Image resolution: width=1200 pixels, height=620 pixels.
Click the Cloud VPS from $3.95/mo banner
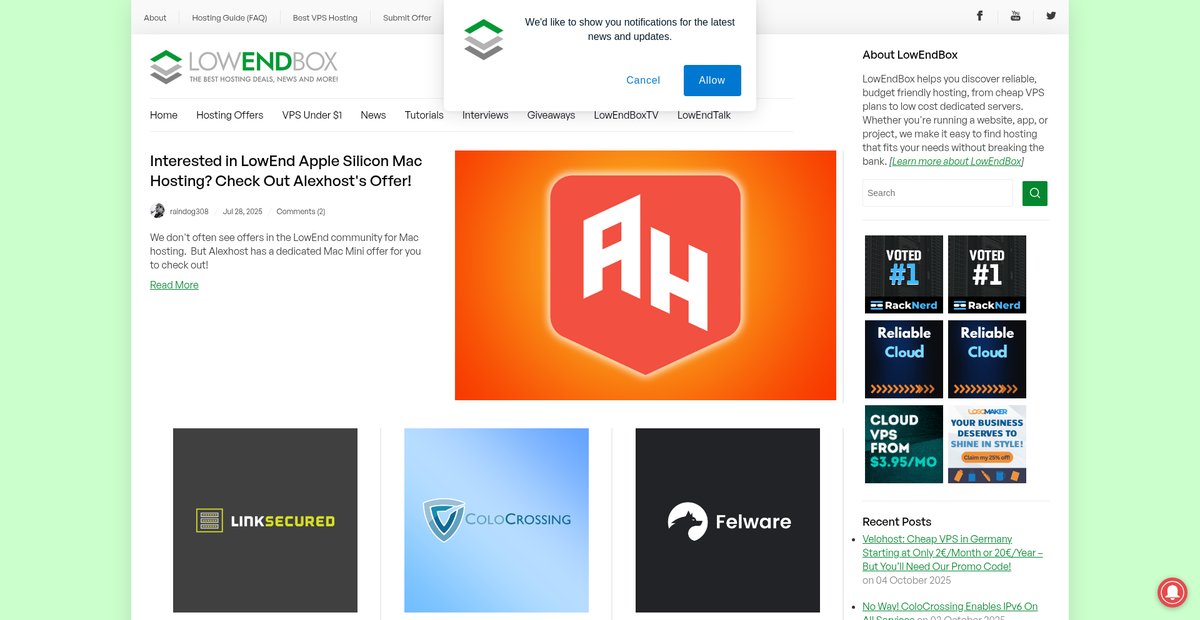(904, 444)
